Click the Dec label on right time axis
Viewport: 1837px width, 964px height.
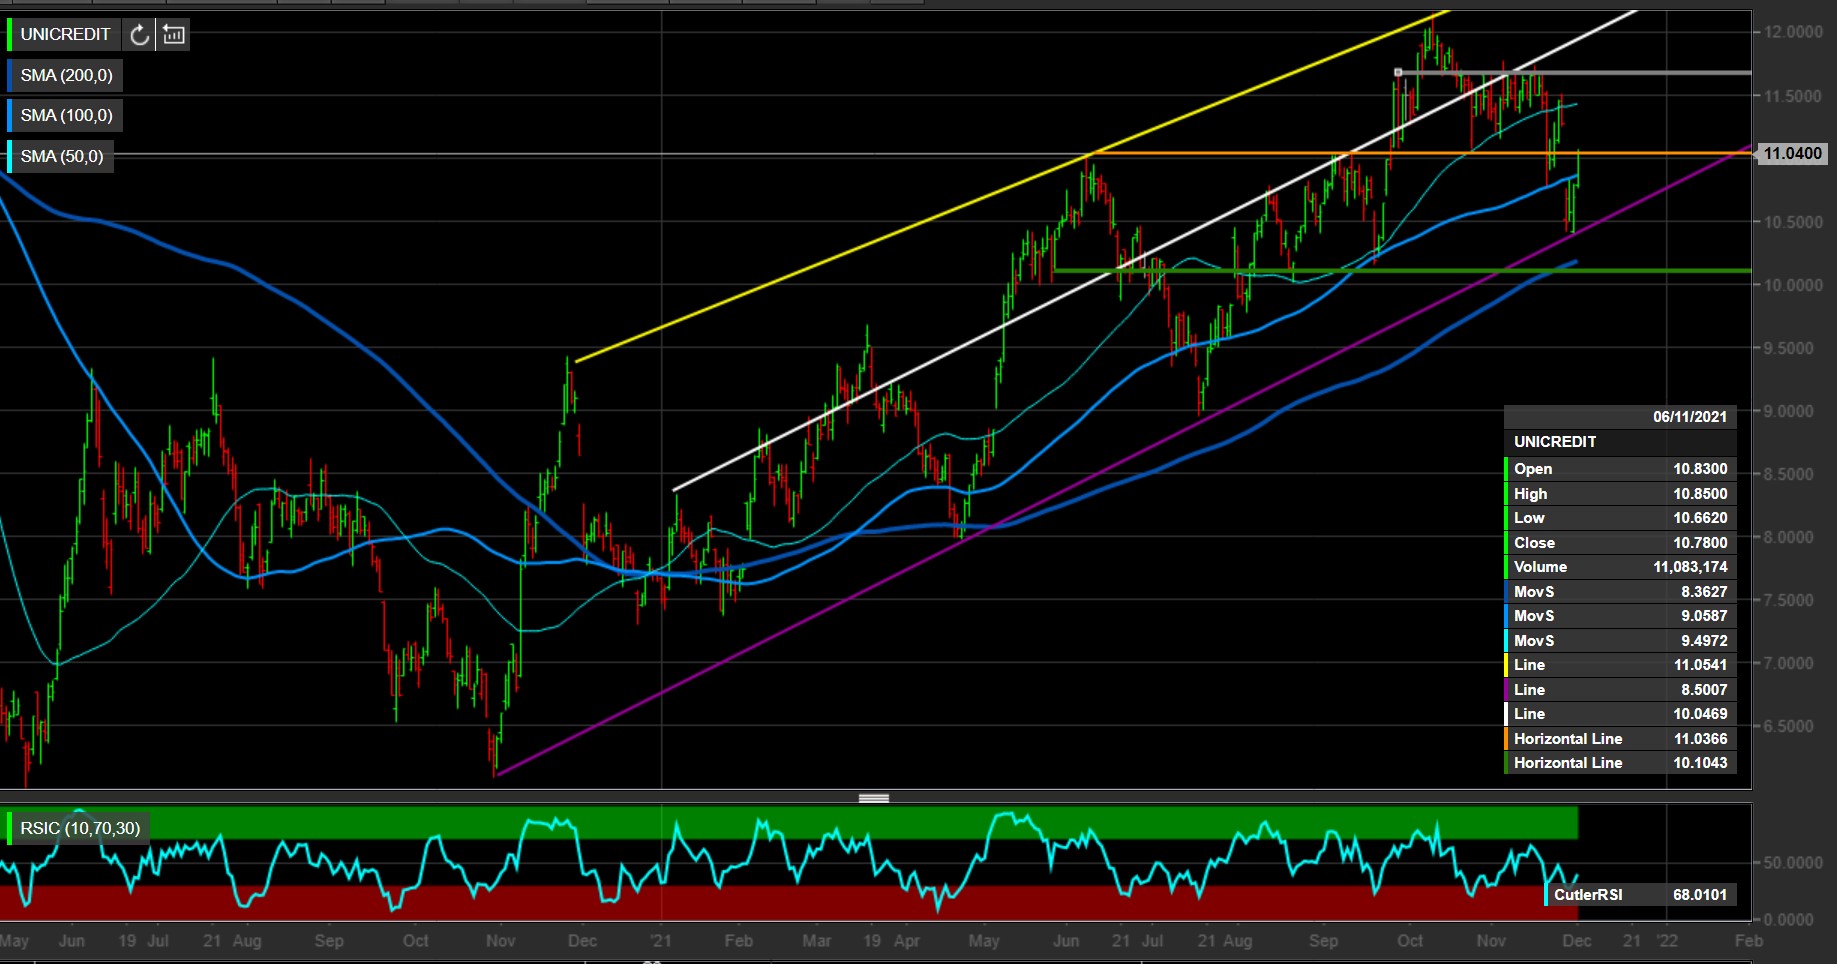click(1576, 941)
